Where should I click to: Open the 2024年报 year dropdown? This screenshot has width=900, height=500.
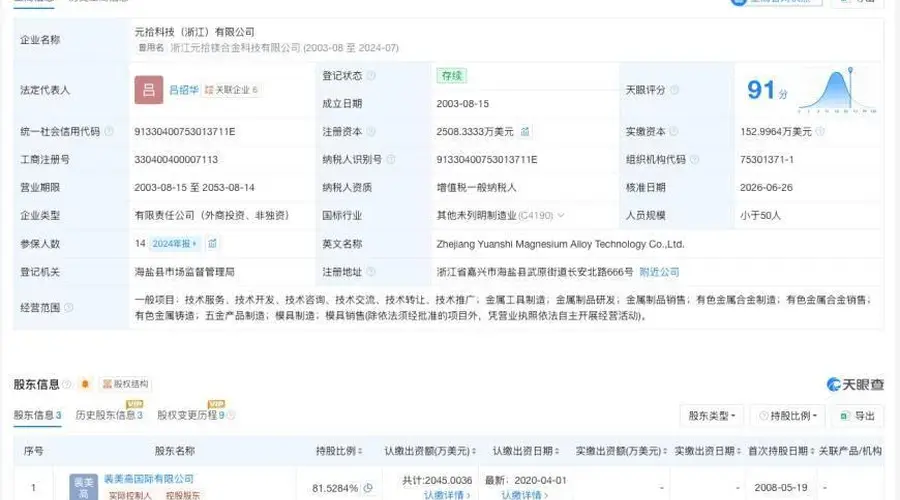174,244
